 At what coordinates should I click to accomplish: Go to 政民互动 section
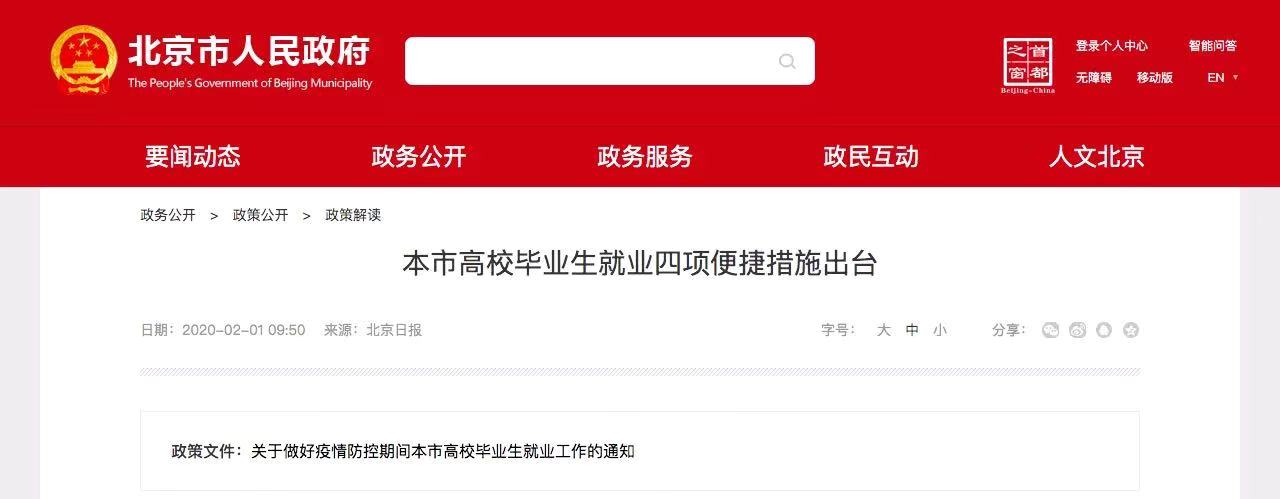pos(871,157)
